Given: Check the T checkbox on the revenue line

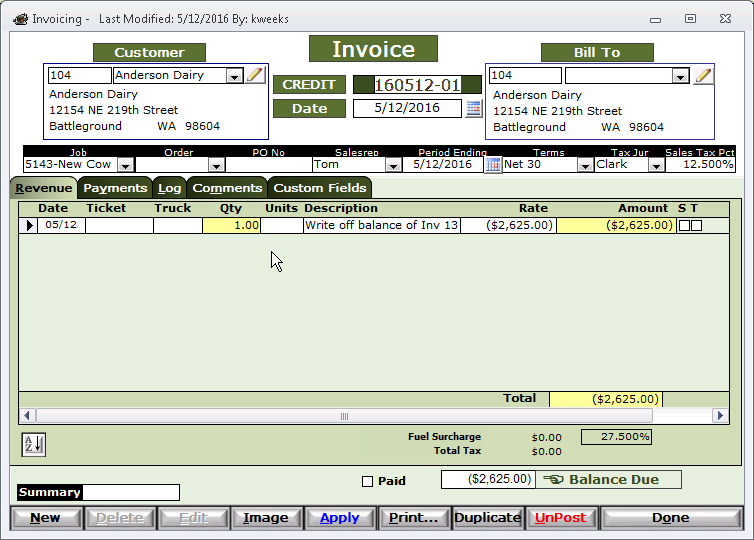Looking at the screenshot, I should coord(696,225).
